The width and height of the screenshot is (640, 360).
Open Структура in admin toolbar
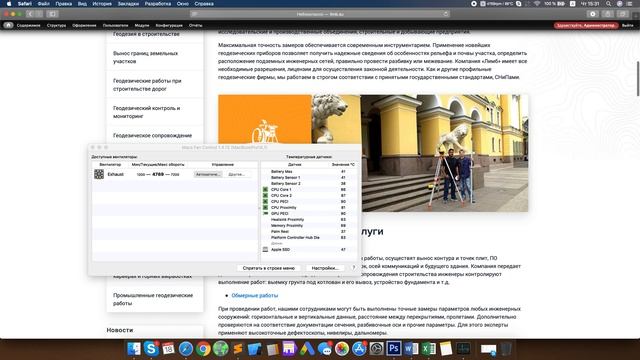click(x=56, y=25)
